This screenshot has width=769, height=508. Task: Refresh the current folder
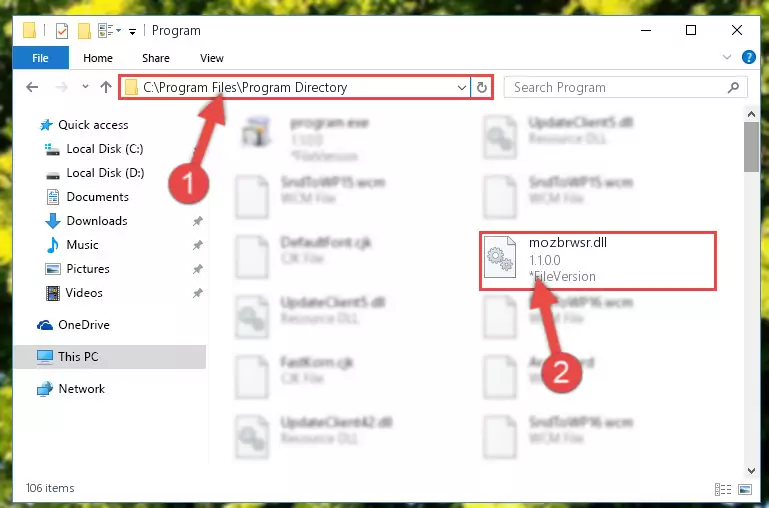[482, 87]
